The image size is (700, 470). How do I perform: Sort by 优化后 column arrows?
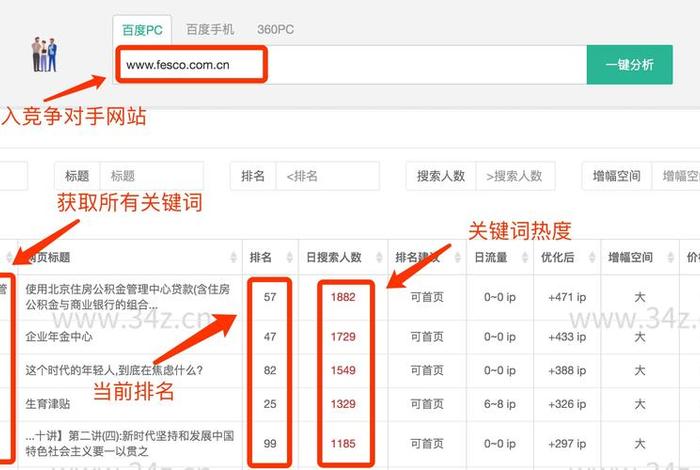(592, 257)
